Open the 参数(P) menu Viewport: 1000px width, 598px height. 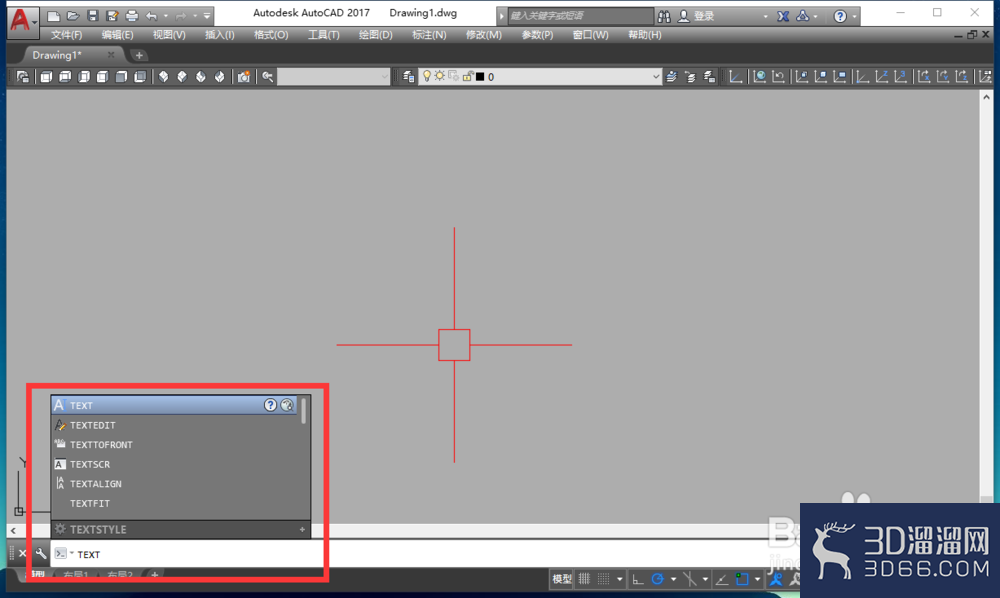pyautogui.click(x=537, y=34)
